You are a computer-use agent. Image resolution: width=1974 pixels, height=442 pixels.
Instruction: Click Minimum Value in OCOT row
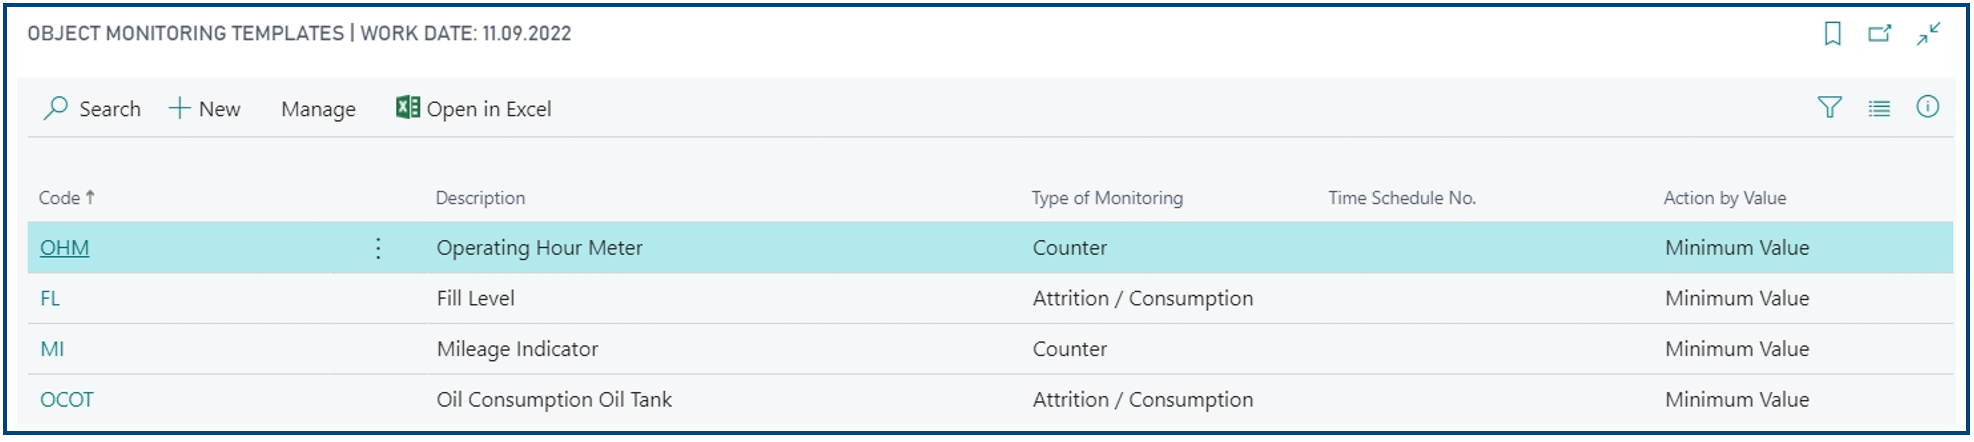(x=1737, y=400)
